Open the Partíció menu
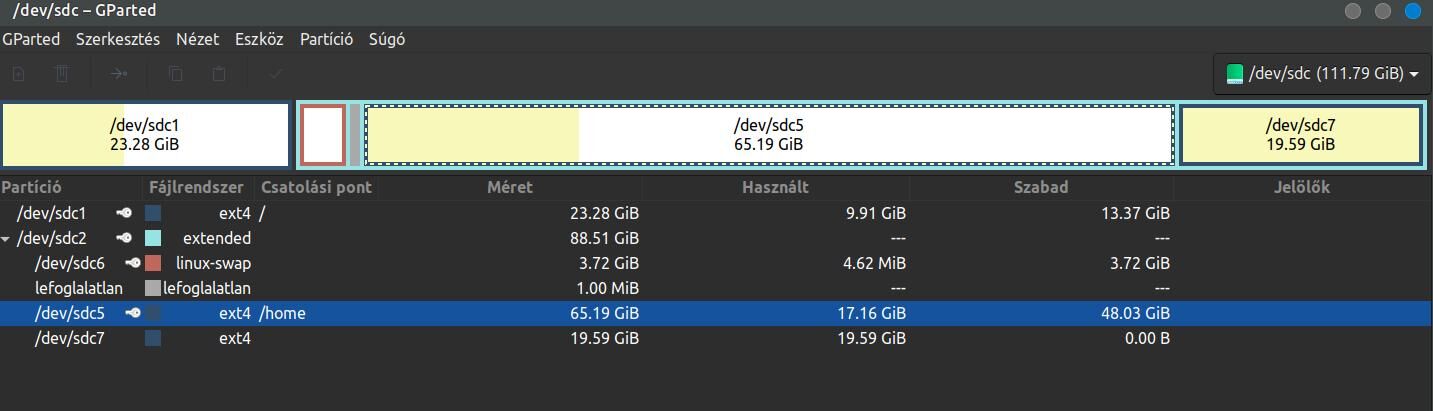The height and width of the screenshot is (411, 1433). [326, 40]
